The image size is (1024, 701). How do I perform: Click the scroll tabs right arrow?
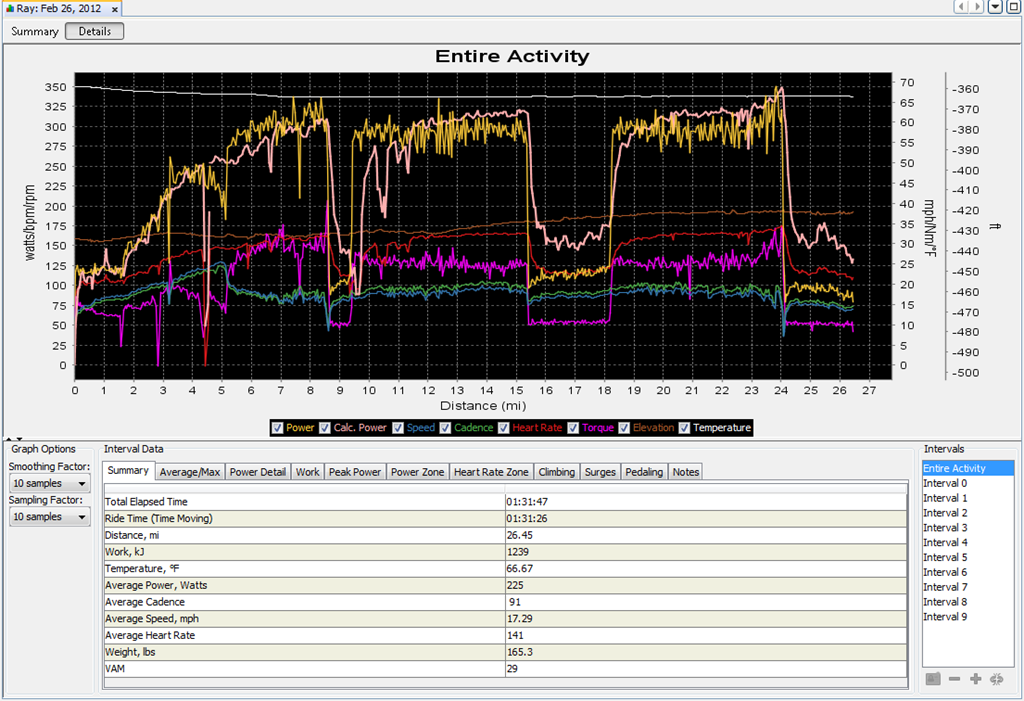tap(977, 7)
